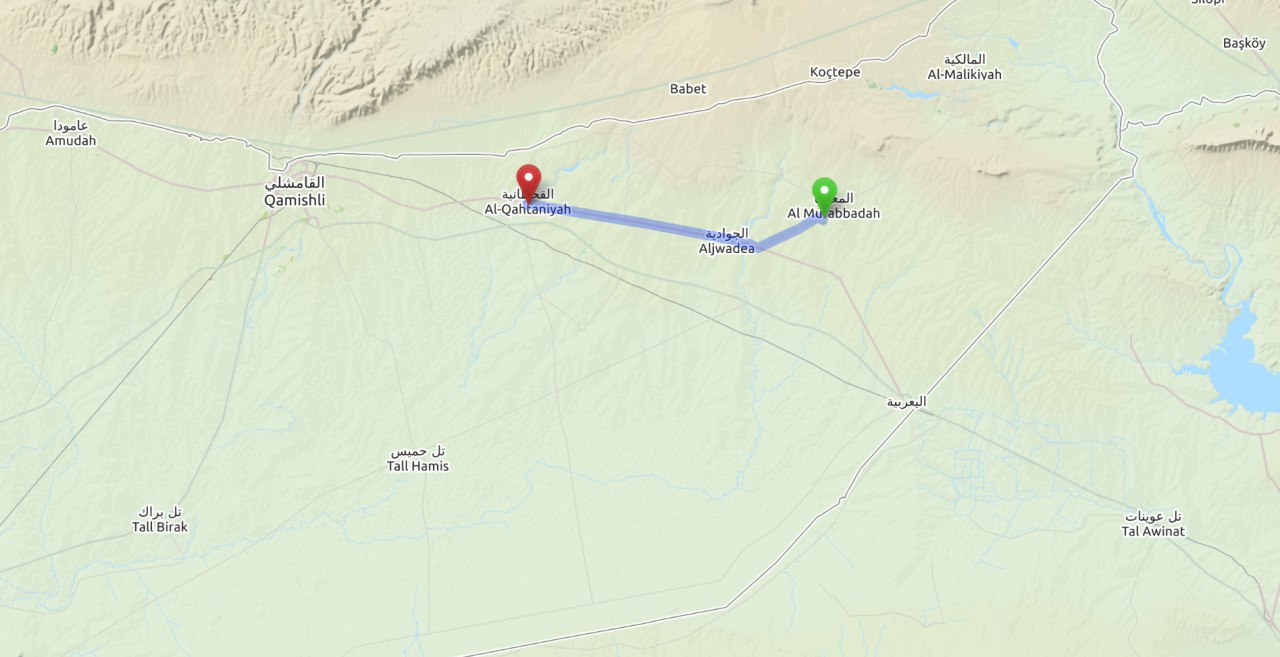Image resolution: width=1280 pixels, height=657 pixels.
Task: Click the green start marker pin
Action: [x=824, y=196]
